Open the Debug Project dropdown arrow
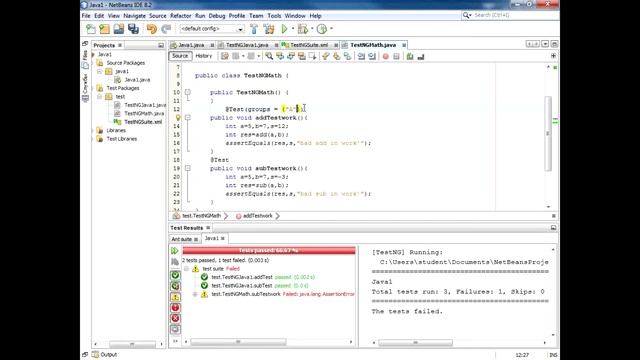The image size is (640, 360). [312, 29]
